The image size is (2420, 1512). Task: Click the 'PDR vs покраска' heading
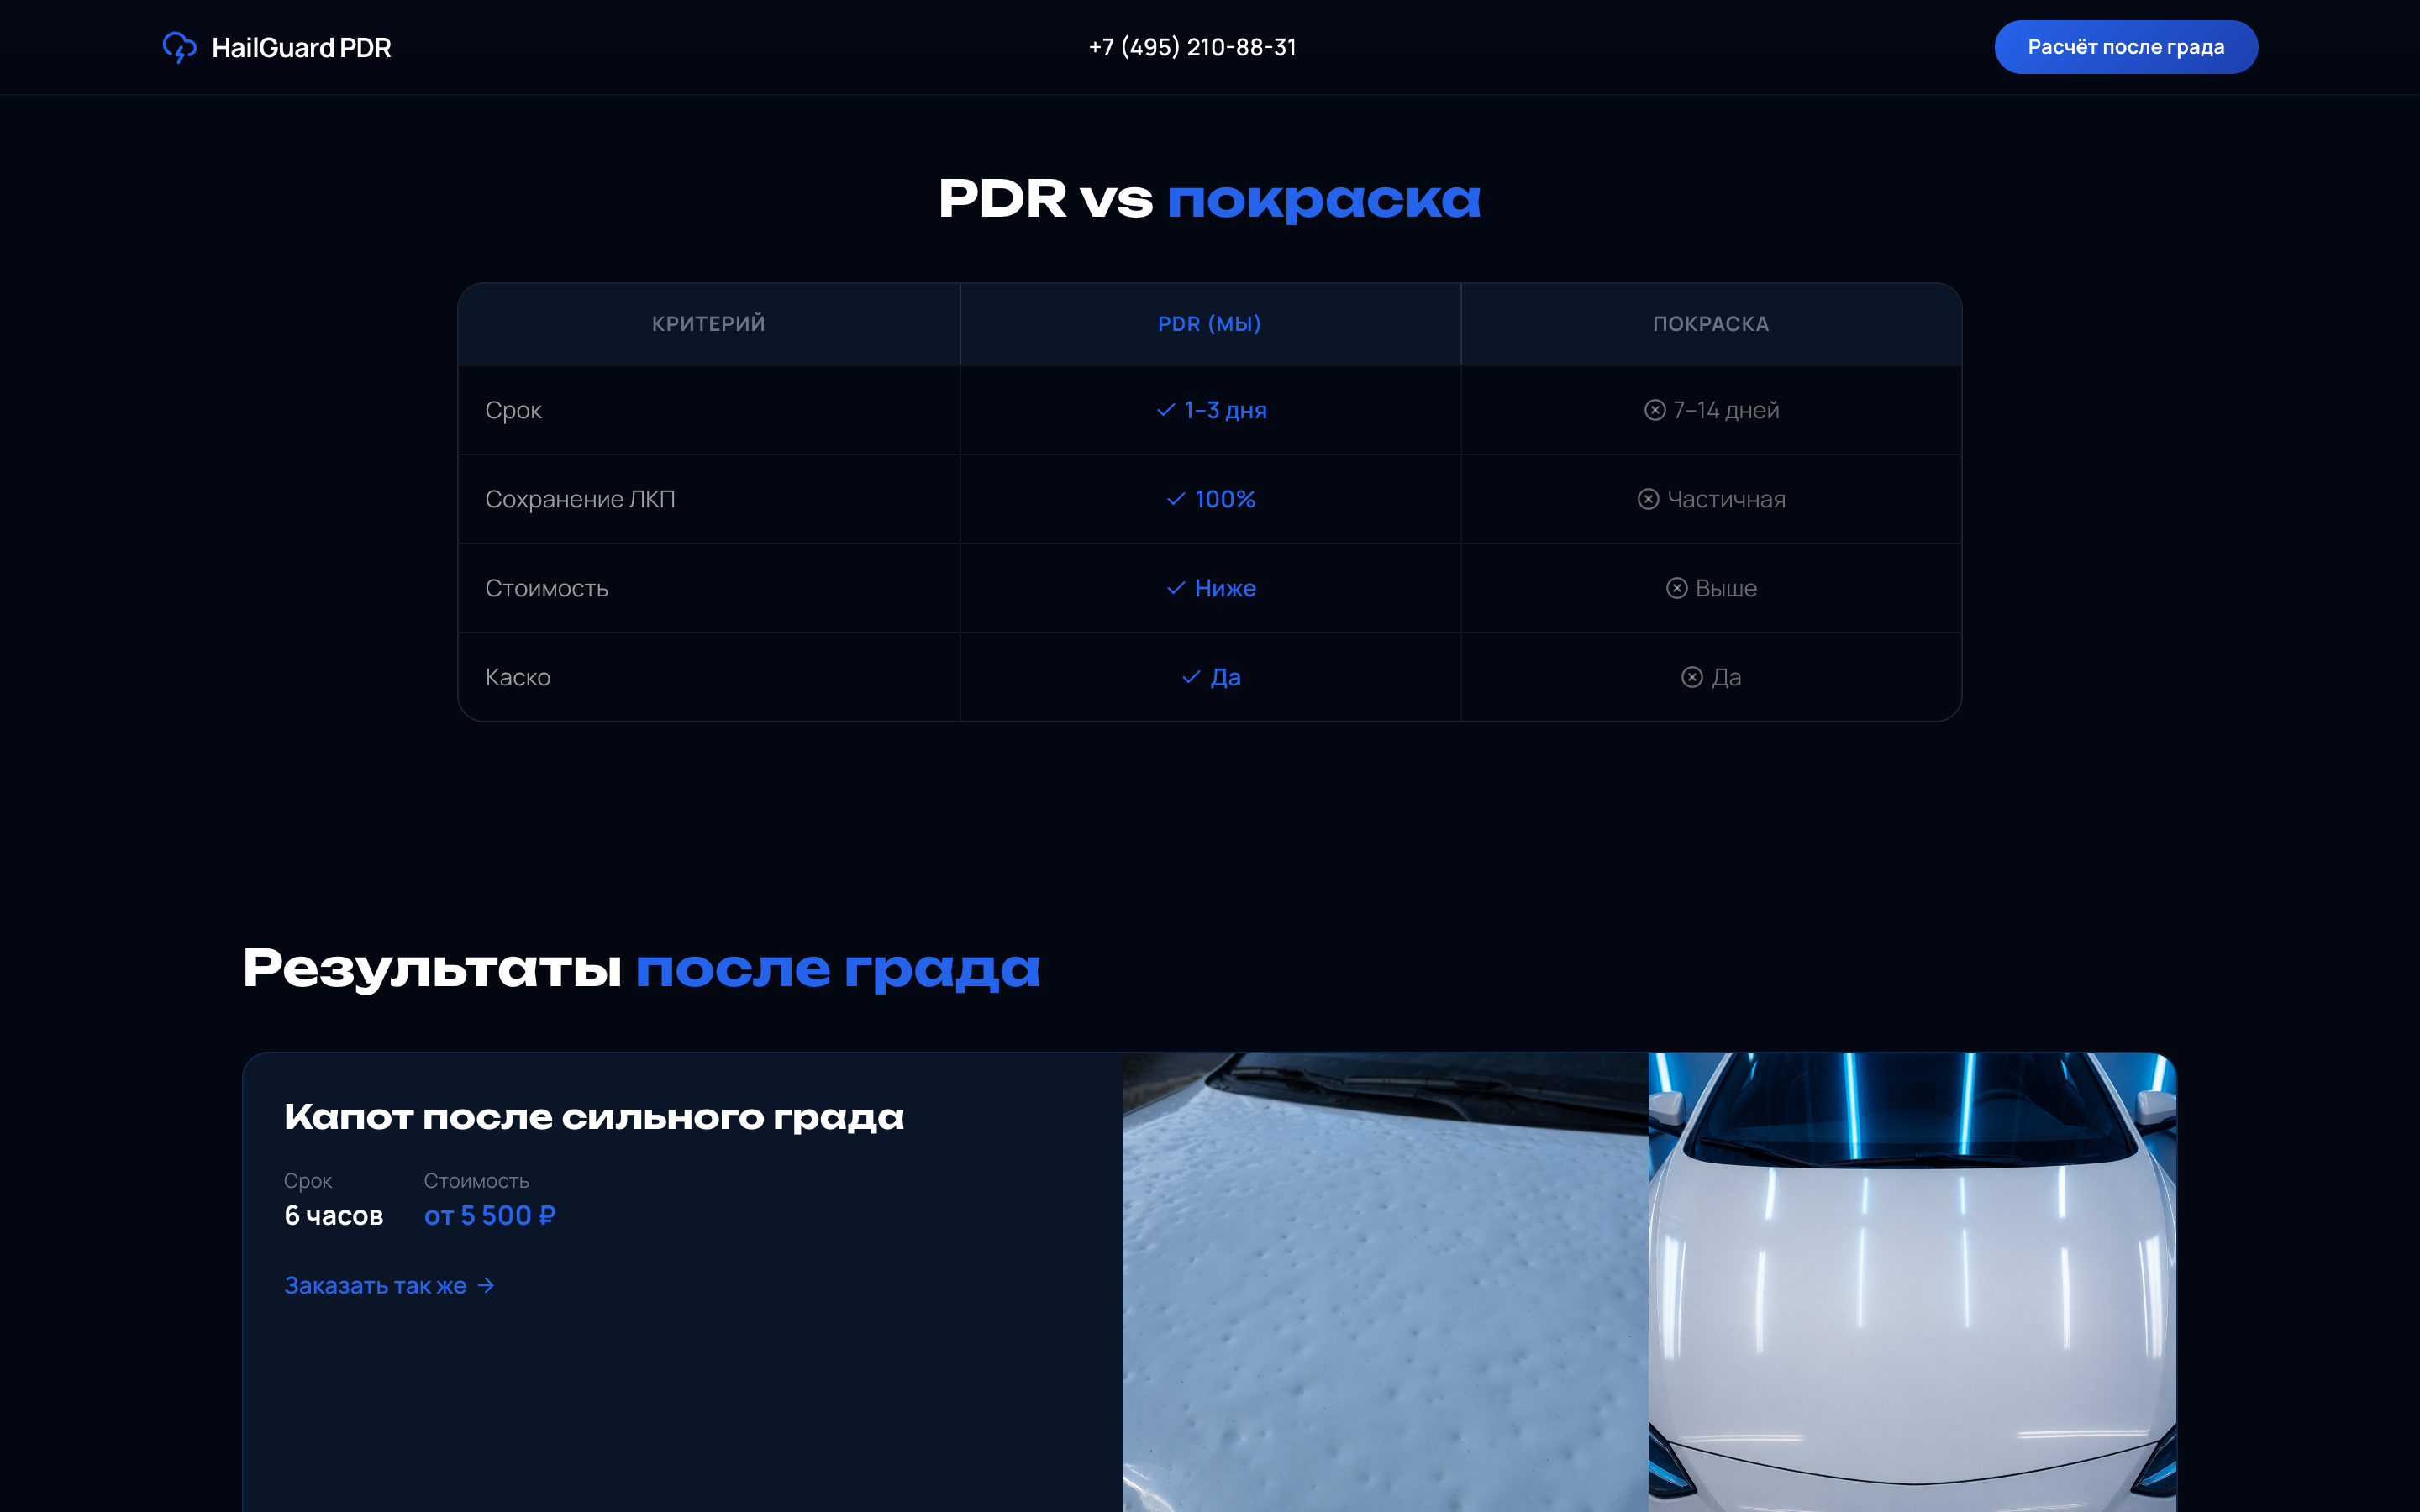click(x=1210, y=199)
